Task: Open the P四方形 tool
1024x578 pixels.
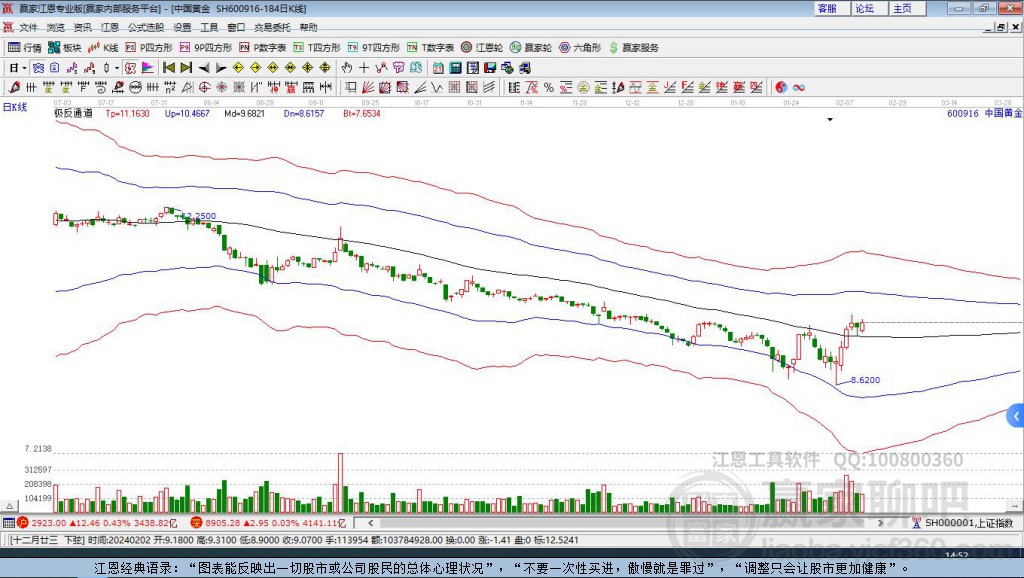Action: [x=149, y=48]
